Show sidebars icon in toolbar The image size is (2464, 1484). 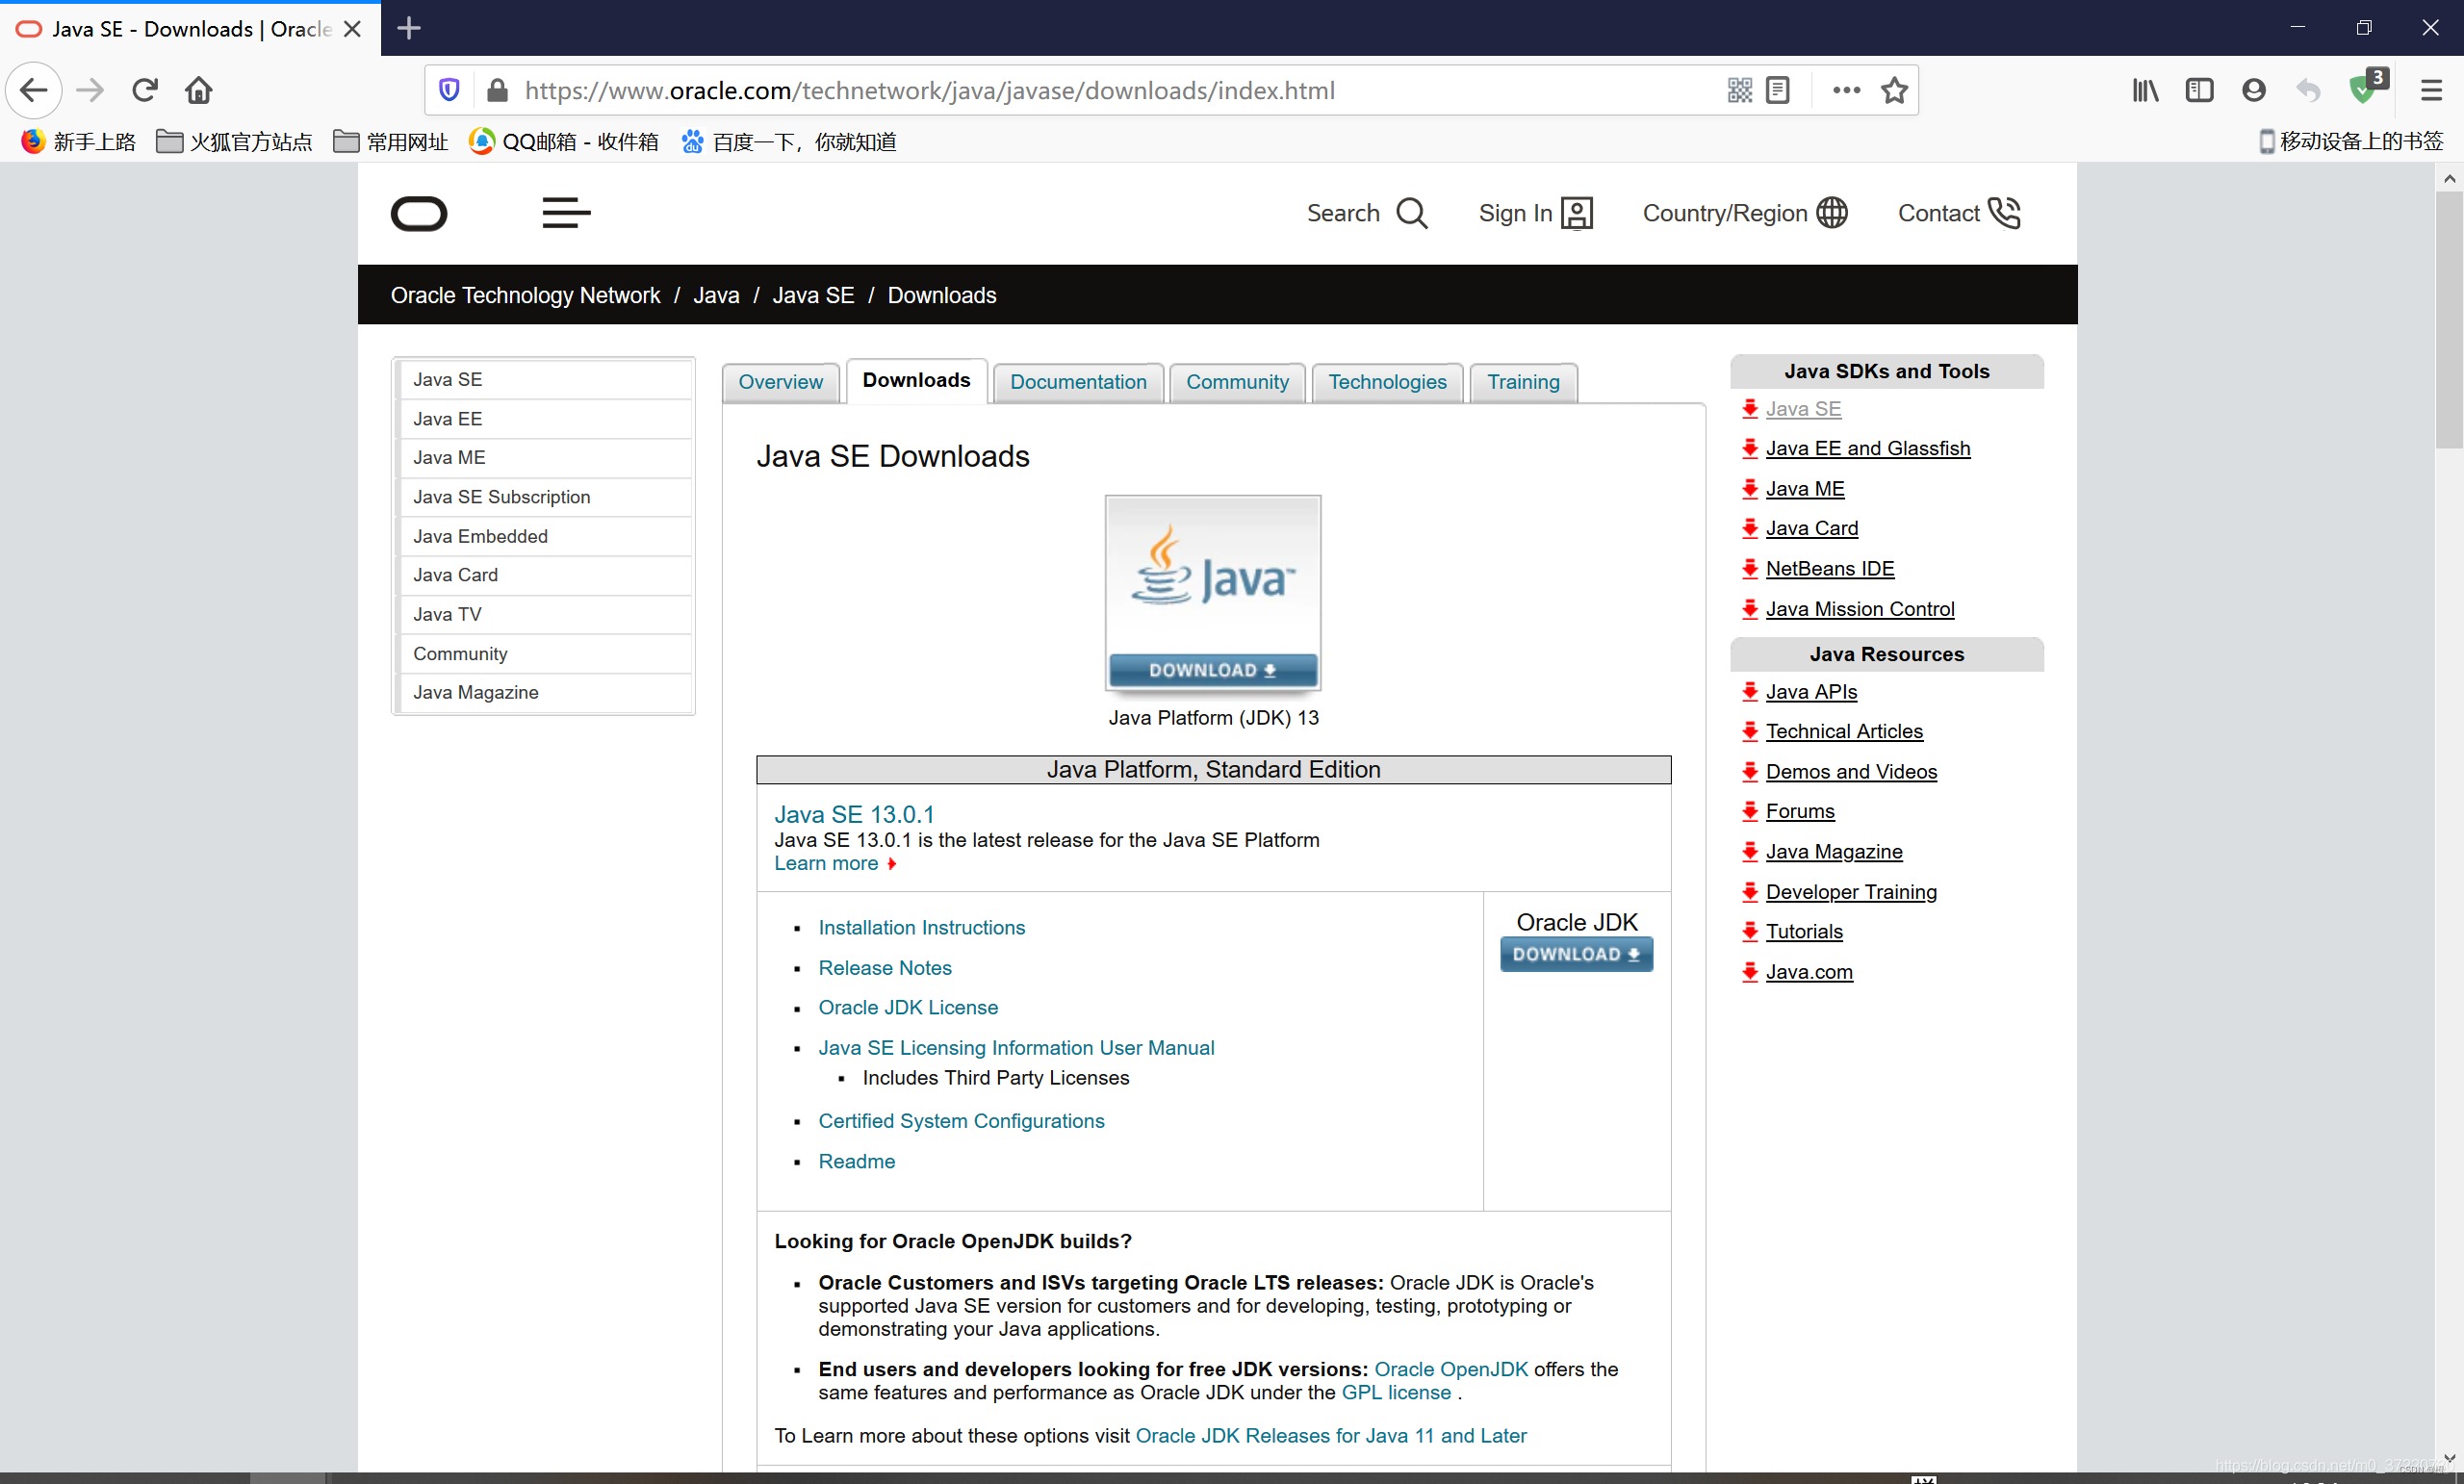(x=2200, y=90)
